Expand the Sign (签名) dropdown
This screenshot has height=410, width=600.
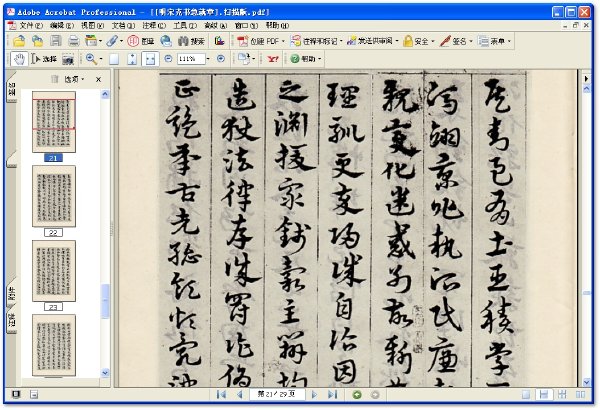[471, 41]
